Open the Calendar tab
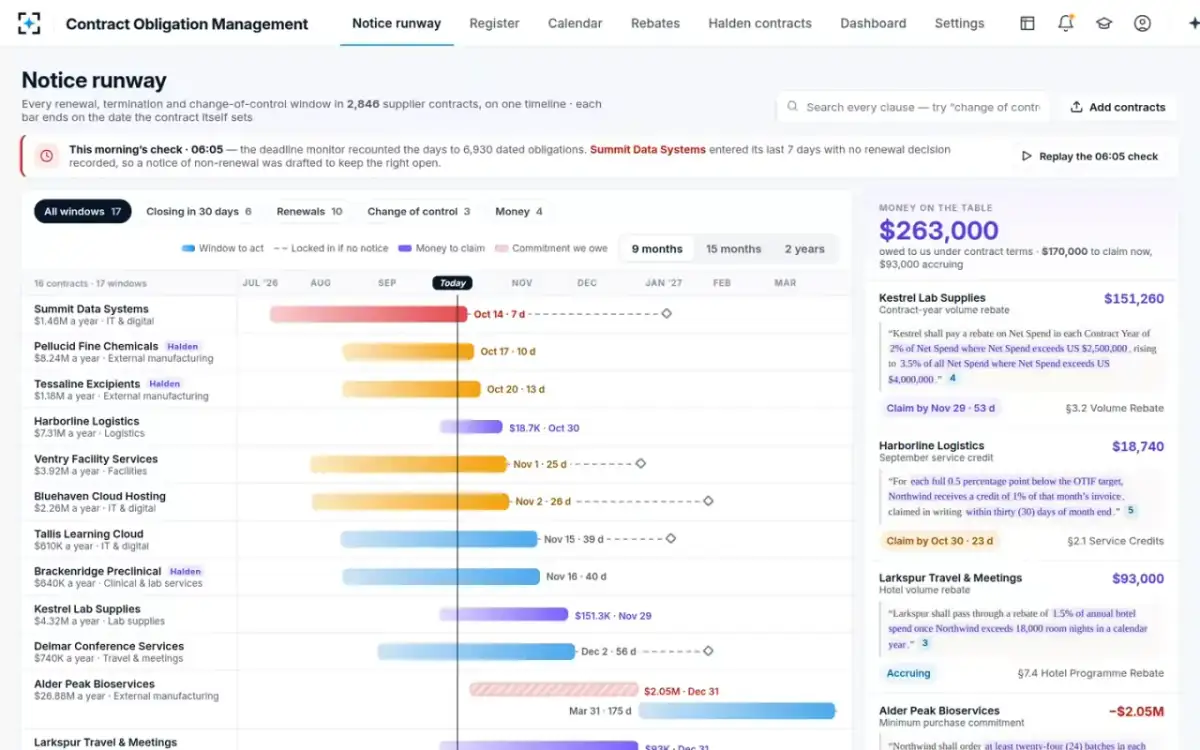Screen dimensions: 1200x750 [575, 23]
